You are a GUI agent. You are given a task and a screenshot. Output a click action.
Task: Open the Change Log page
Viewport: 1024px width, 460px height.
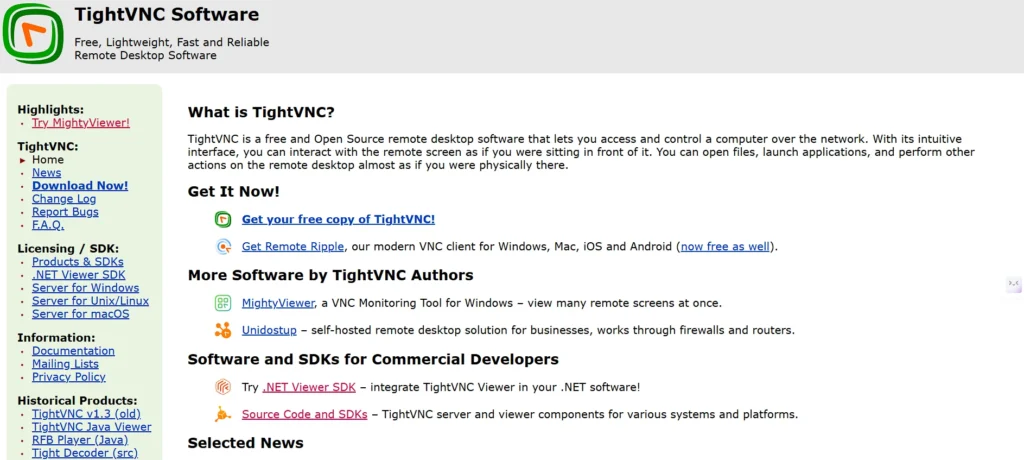coord(64,199)
